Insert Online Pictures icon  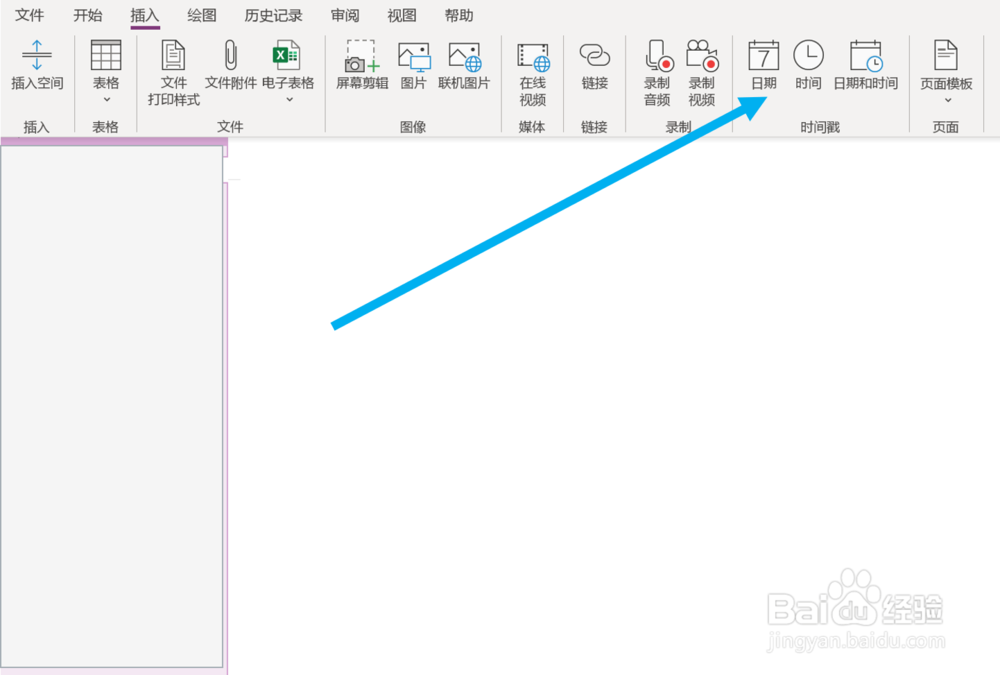(464, 57)
